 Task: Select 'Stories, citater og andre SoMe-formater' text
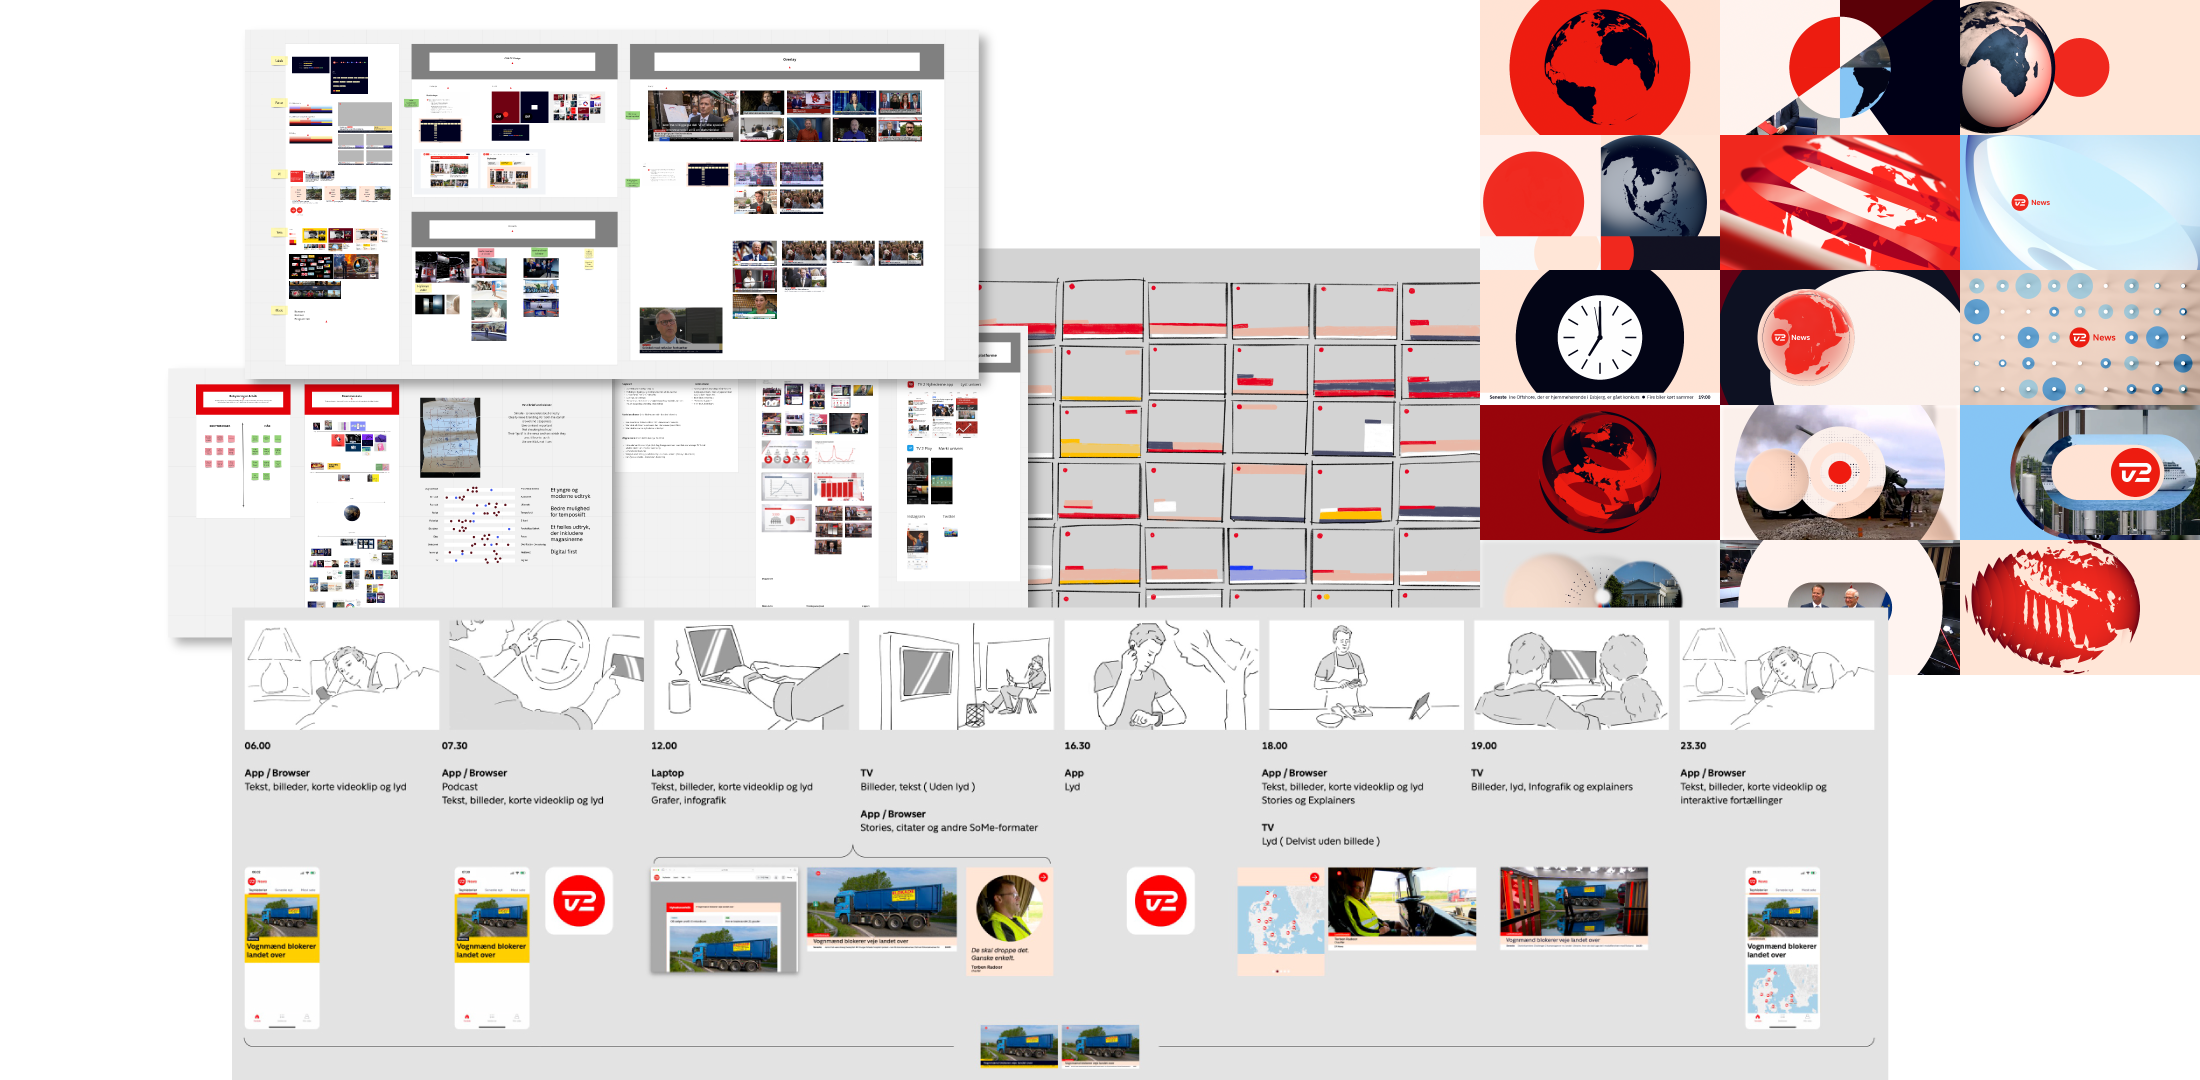tap(949, 828)
